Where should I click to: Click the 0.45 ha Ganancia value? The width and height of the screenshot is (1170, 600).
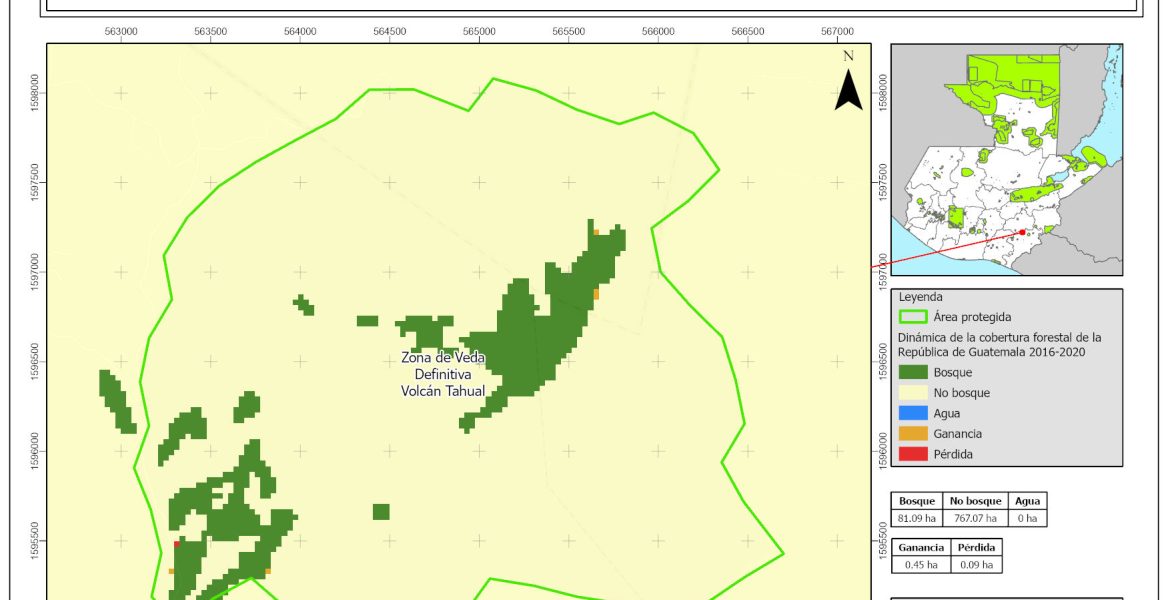point(920,564)
